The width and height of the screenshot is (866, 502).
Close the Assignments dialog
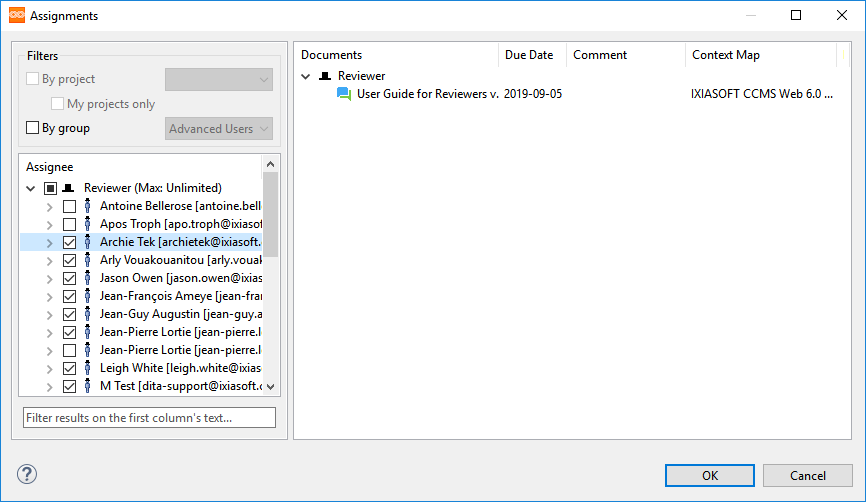click(842, 15)
